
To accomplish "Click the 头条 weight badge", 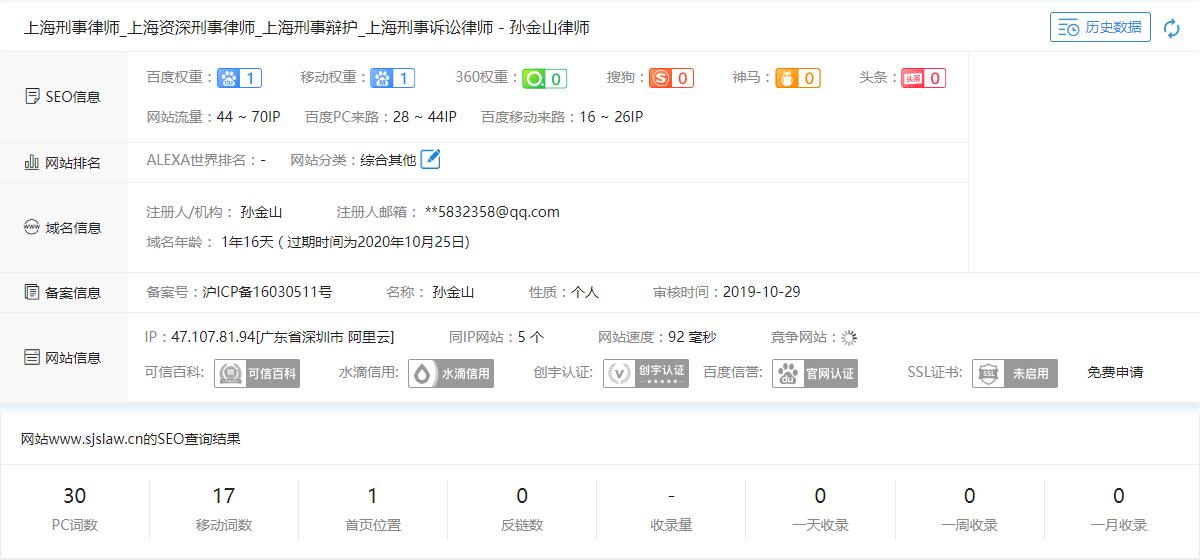I will click(923, 78).
